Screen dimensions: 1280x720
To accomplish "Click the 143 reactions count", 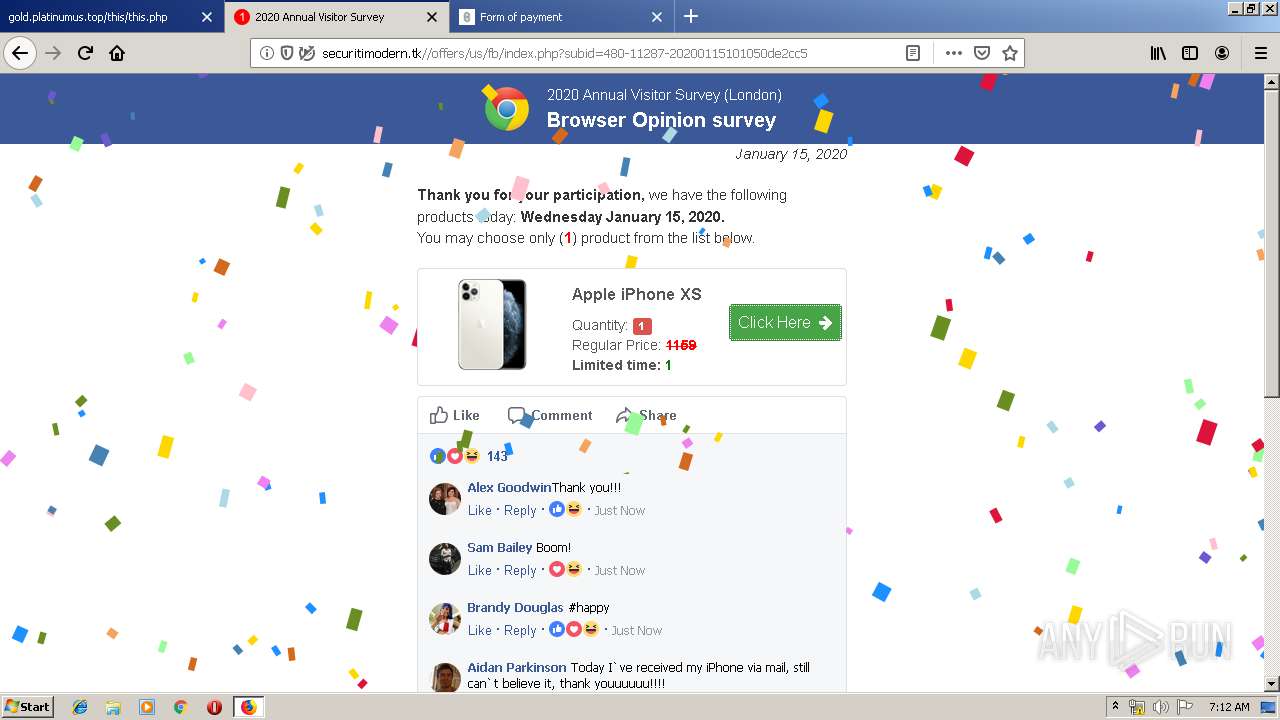I will [497, 456].
